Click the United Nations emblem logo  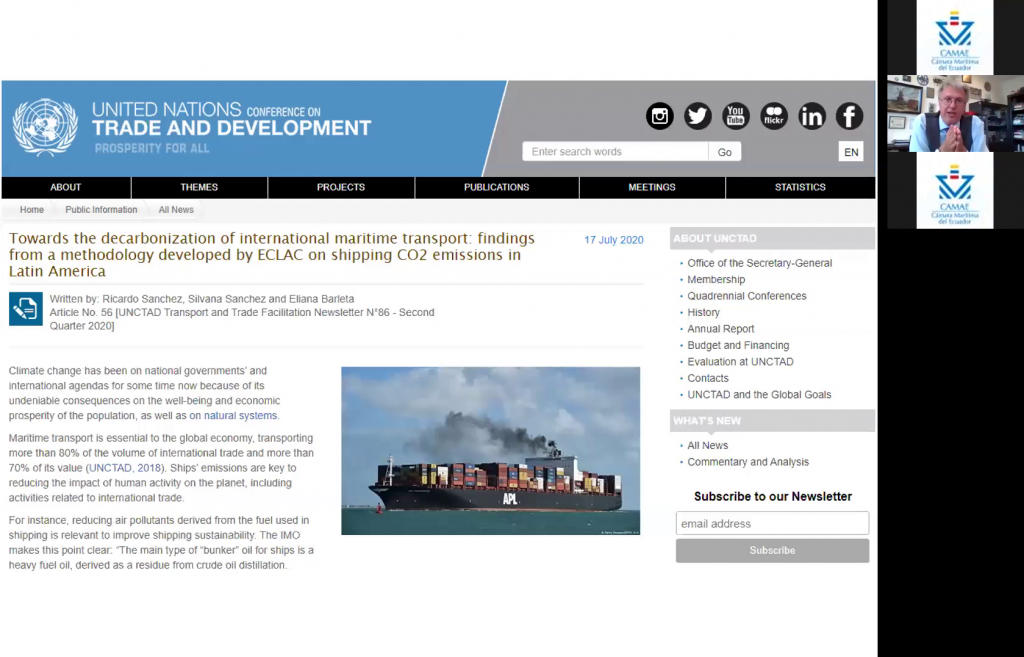coord(45,127)
